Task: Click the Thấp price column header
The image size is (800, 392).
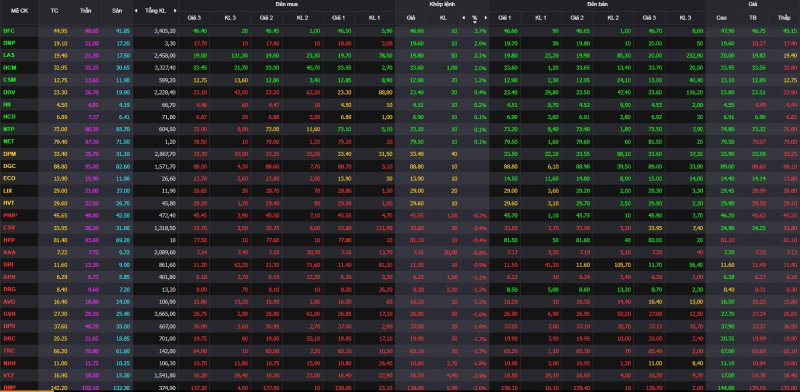Action: pyautogui.click(x=784, y=17)
